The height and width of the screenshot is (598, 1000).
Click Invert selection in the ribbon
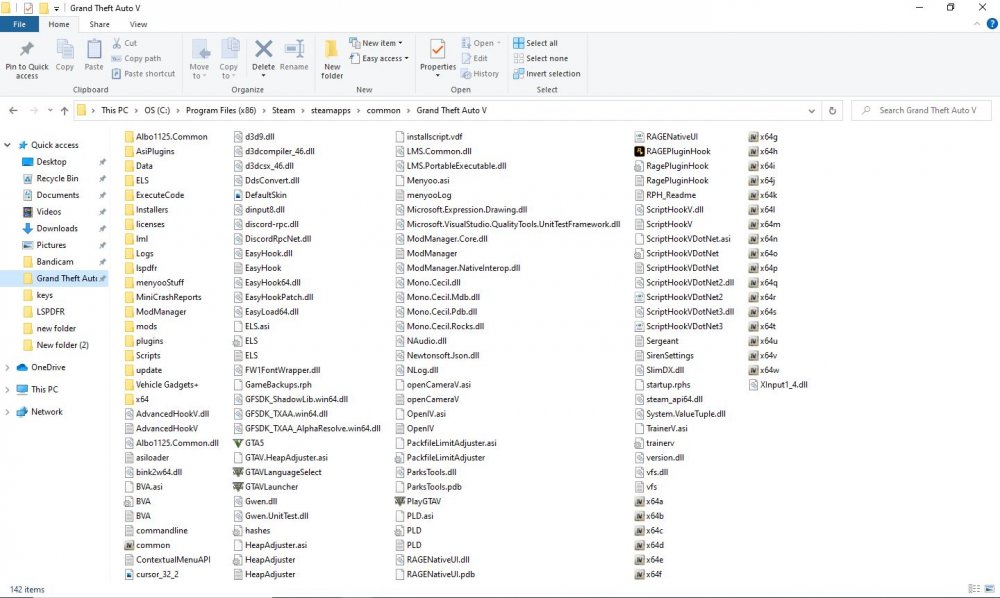tap(547, 73)
